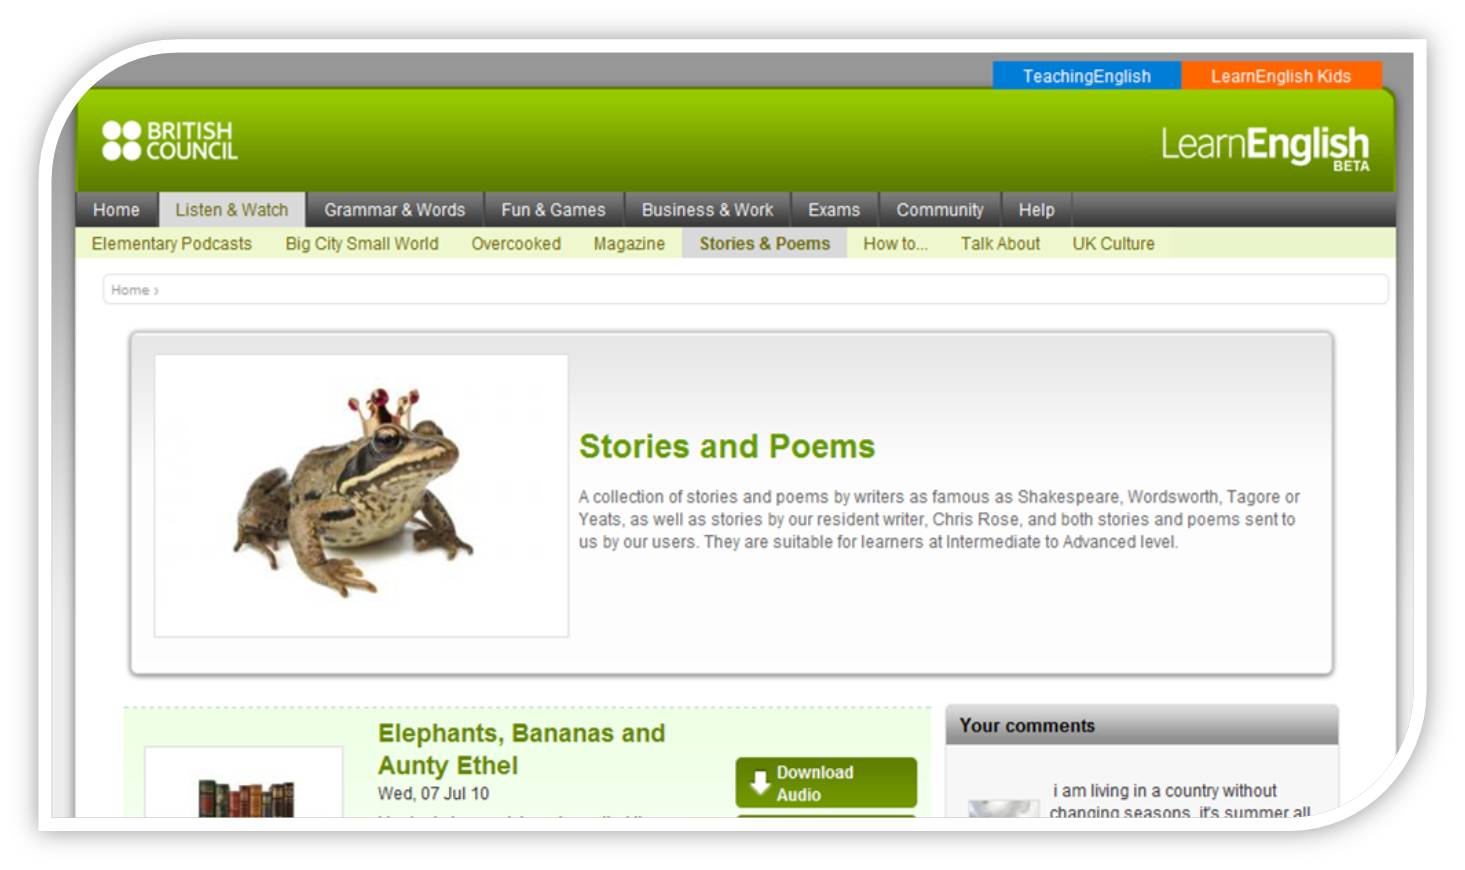Image resolution: width=1465 pixels, height=870 pixels.
Task: Open the TeachingEnglish tab
Action: (1086, 76)
